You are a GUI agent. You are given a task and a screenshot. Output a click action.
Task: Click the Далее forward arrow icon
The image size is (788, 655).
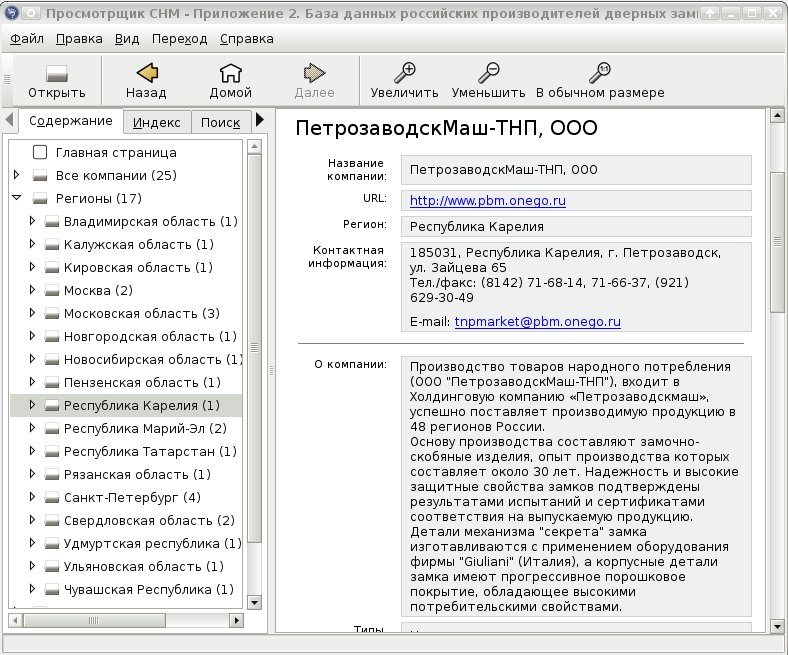click(x=315, y=73)
